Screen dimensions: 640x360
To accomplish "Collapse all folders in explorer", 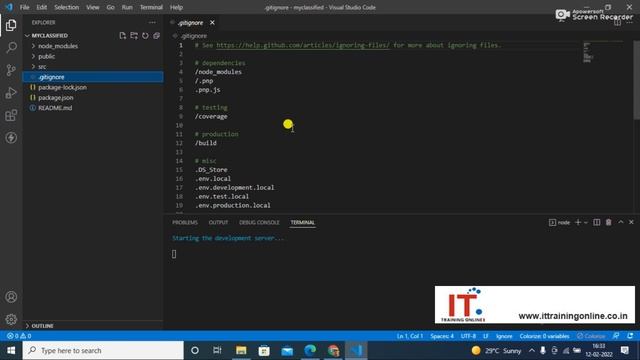I will [156, 36].
